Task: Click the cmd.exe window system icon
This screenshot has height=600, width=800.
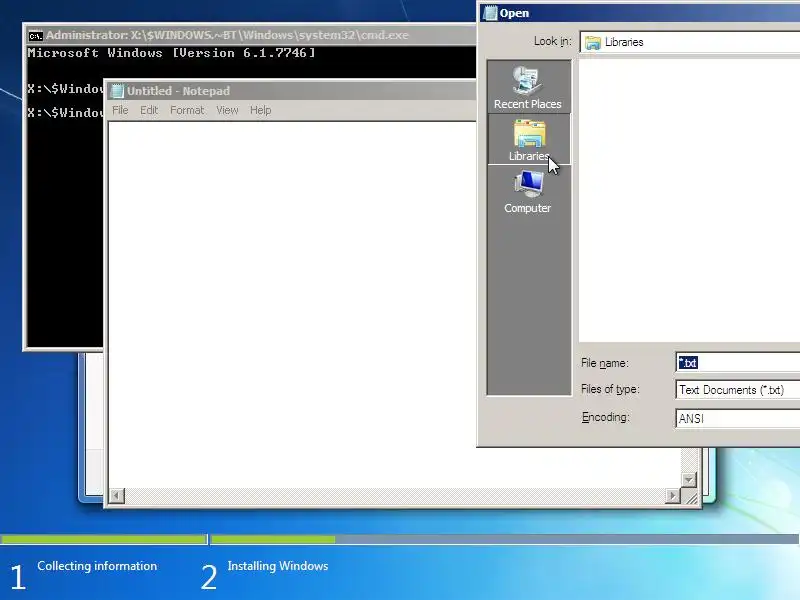Action: (x=35, y=36)
